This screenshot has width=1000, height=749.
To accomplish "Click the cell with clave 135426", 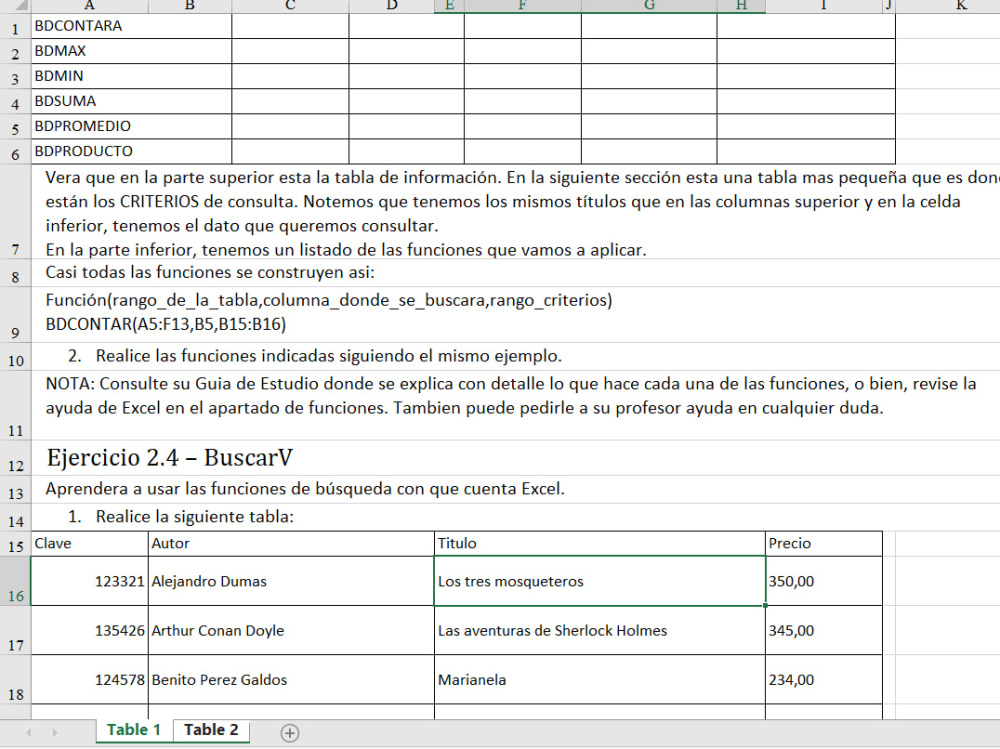I will pyautogui.click(x=89, y=630).
